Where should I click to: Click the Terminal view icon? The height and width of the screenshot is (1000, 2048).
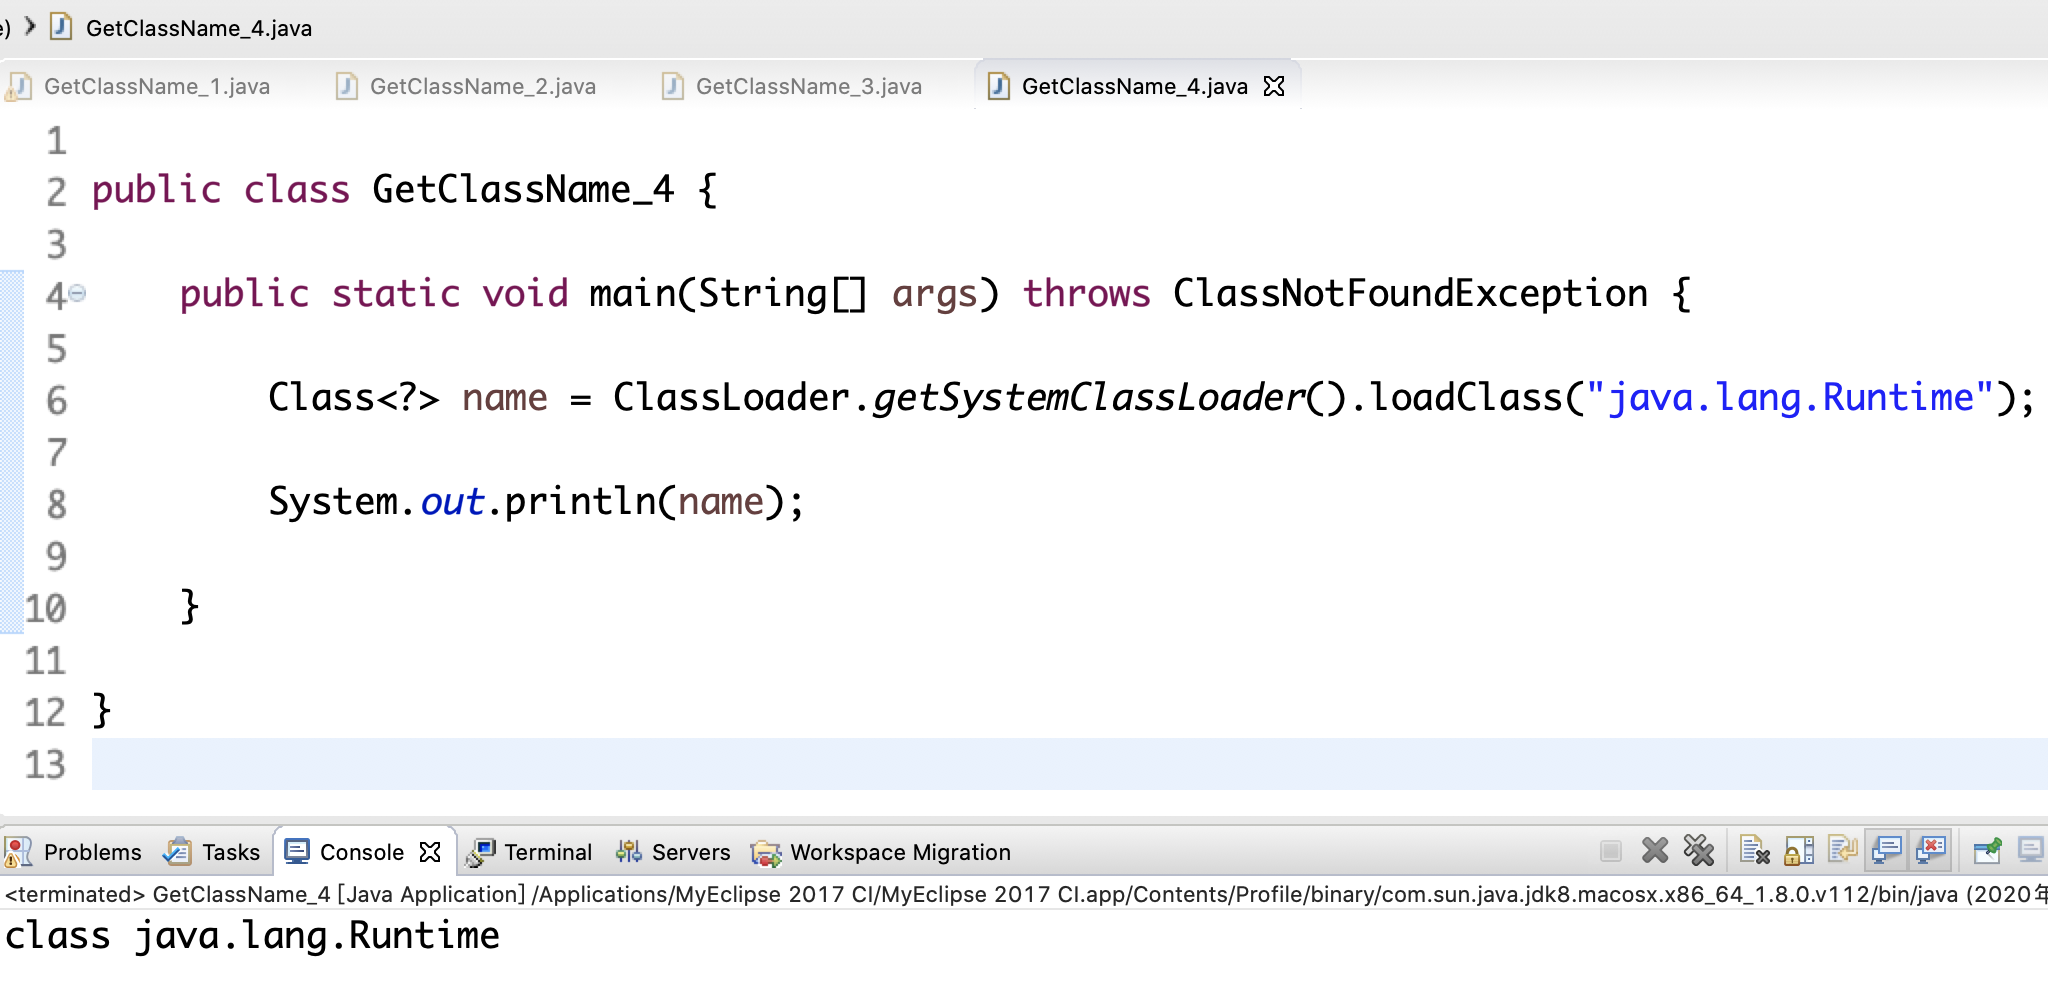coord(481,852)
